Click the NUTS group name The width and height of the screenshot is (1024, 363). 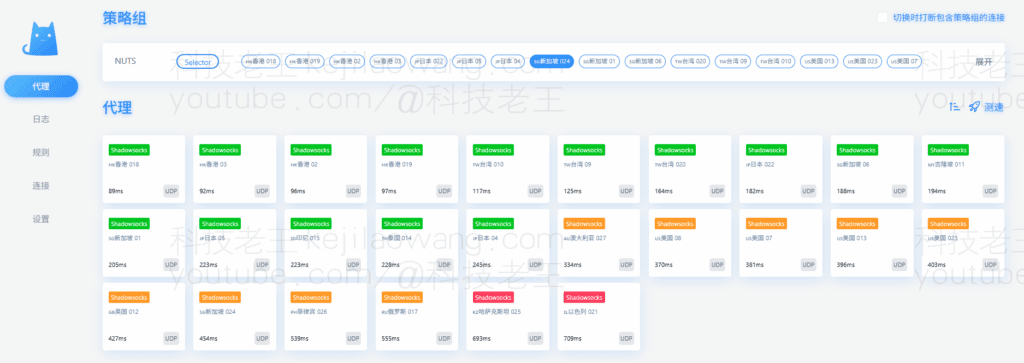125,61
